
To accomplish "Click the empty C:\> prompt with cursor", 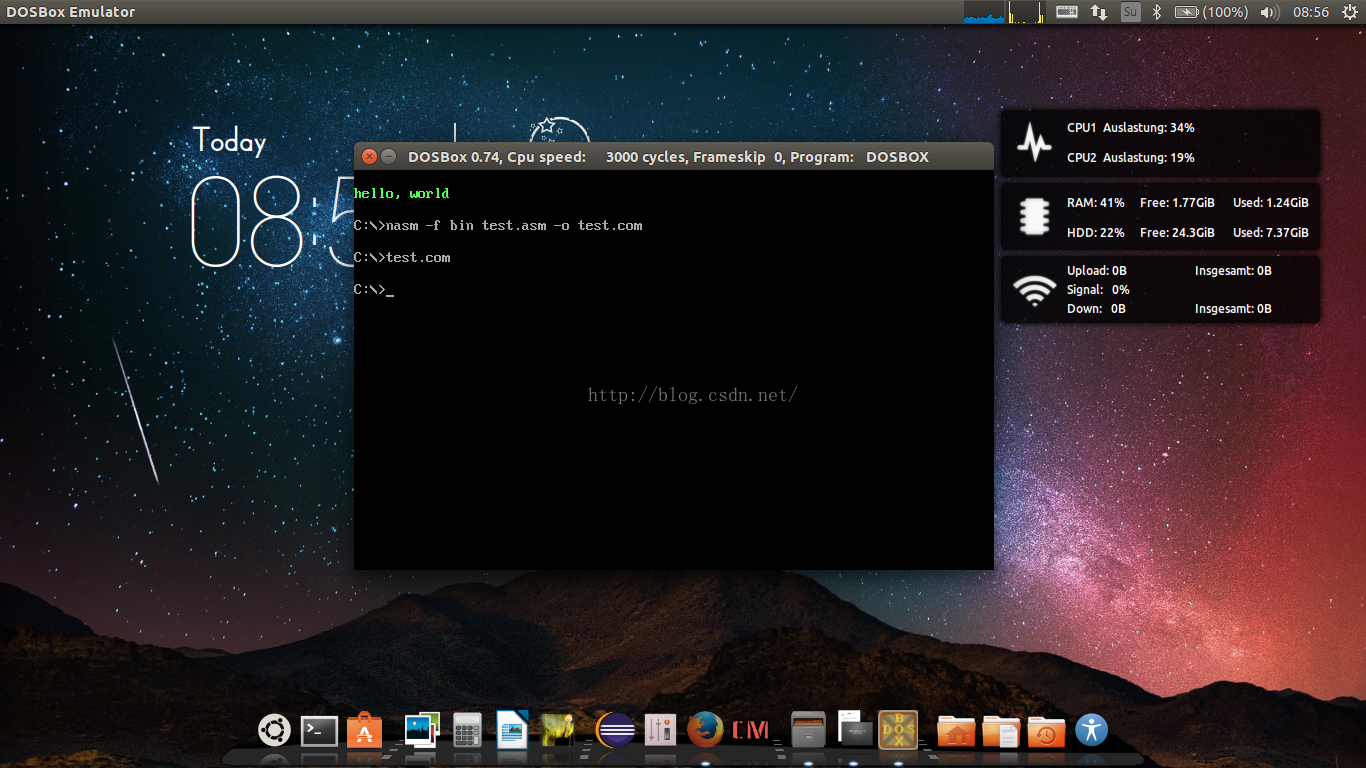I will pos(374,290).
